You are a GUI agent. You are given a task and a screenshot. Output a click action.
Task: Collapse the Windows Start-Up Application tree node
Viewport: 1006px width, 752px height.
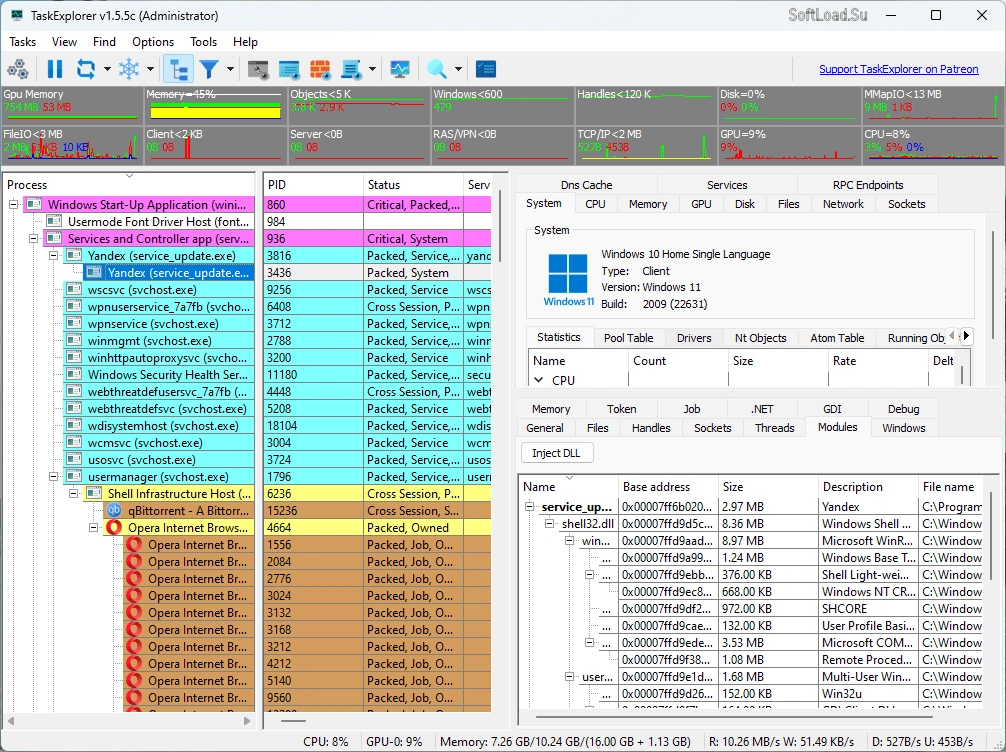[13, 205]
